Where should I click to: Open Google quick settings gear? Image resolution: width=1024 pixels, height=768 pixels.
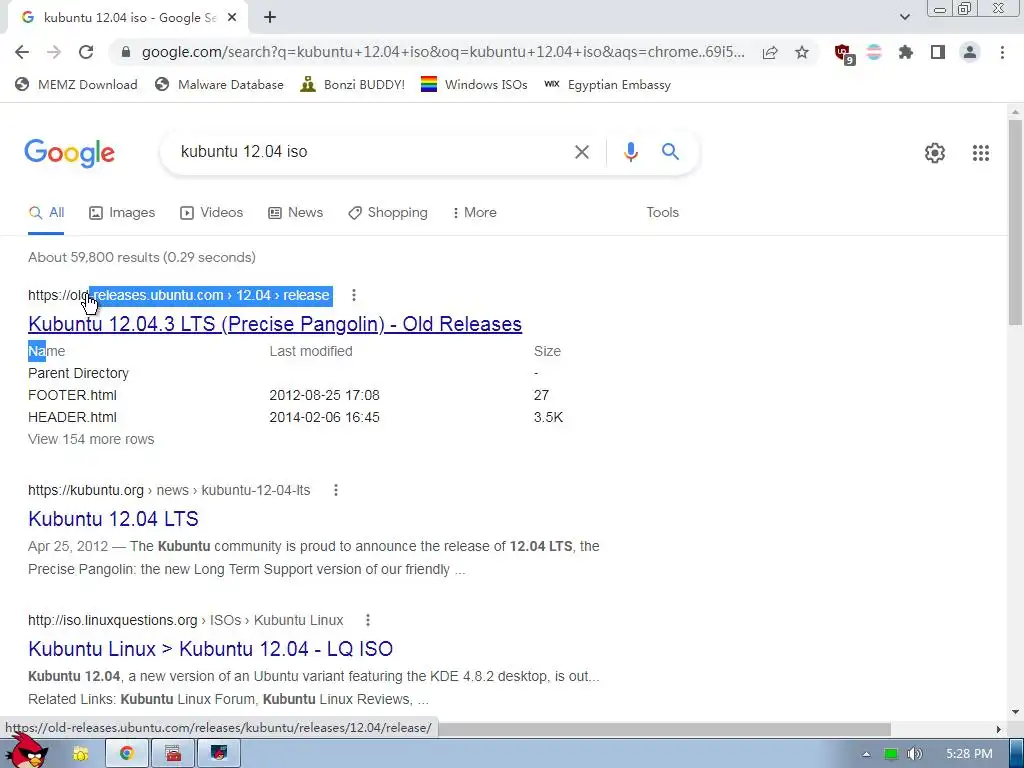click(935, 153)
